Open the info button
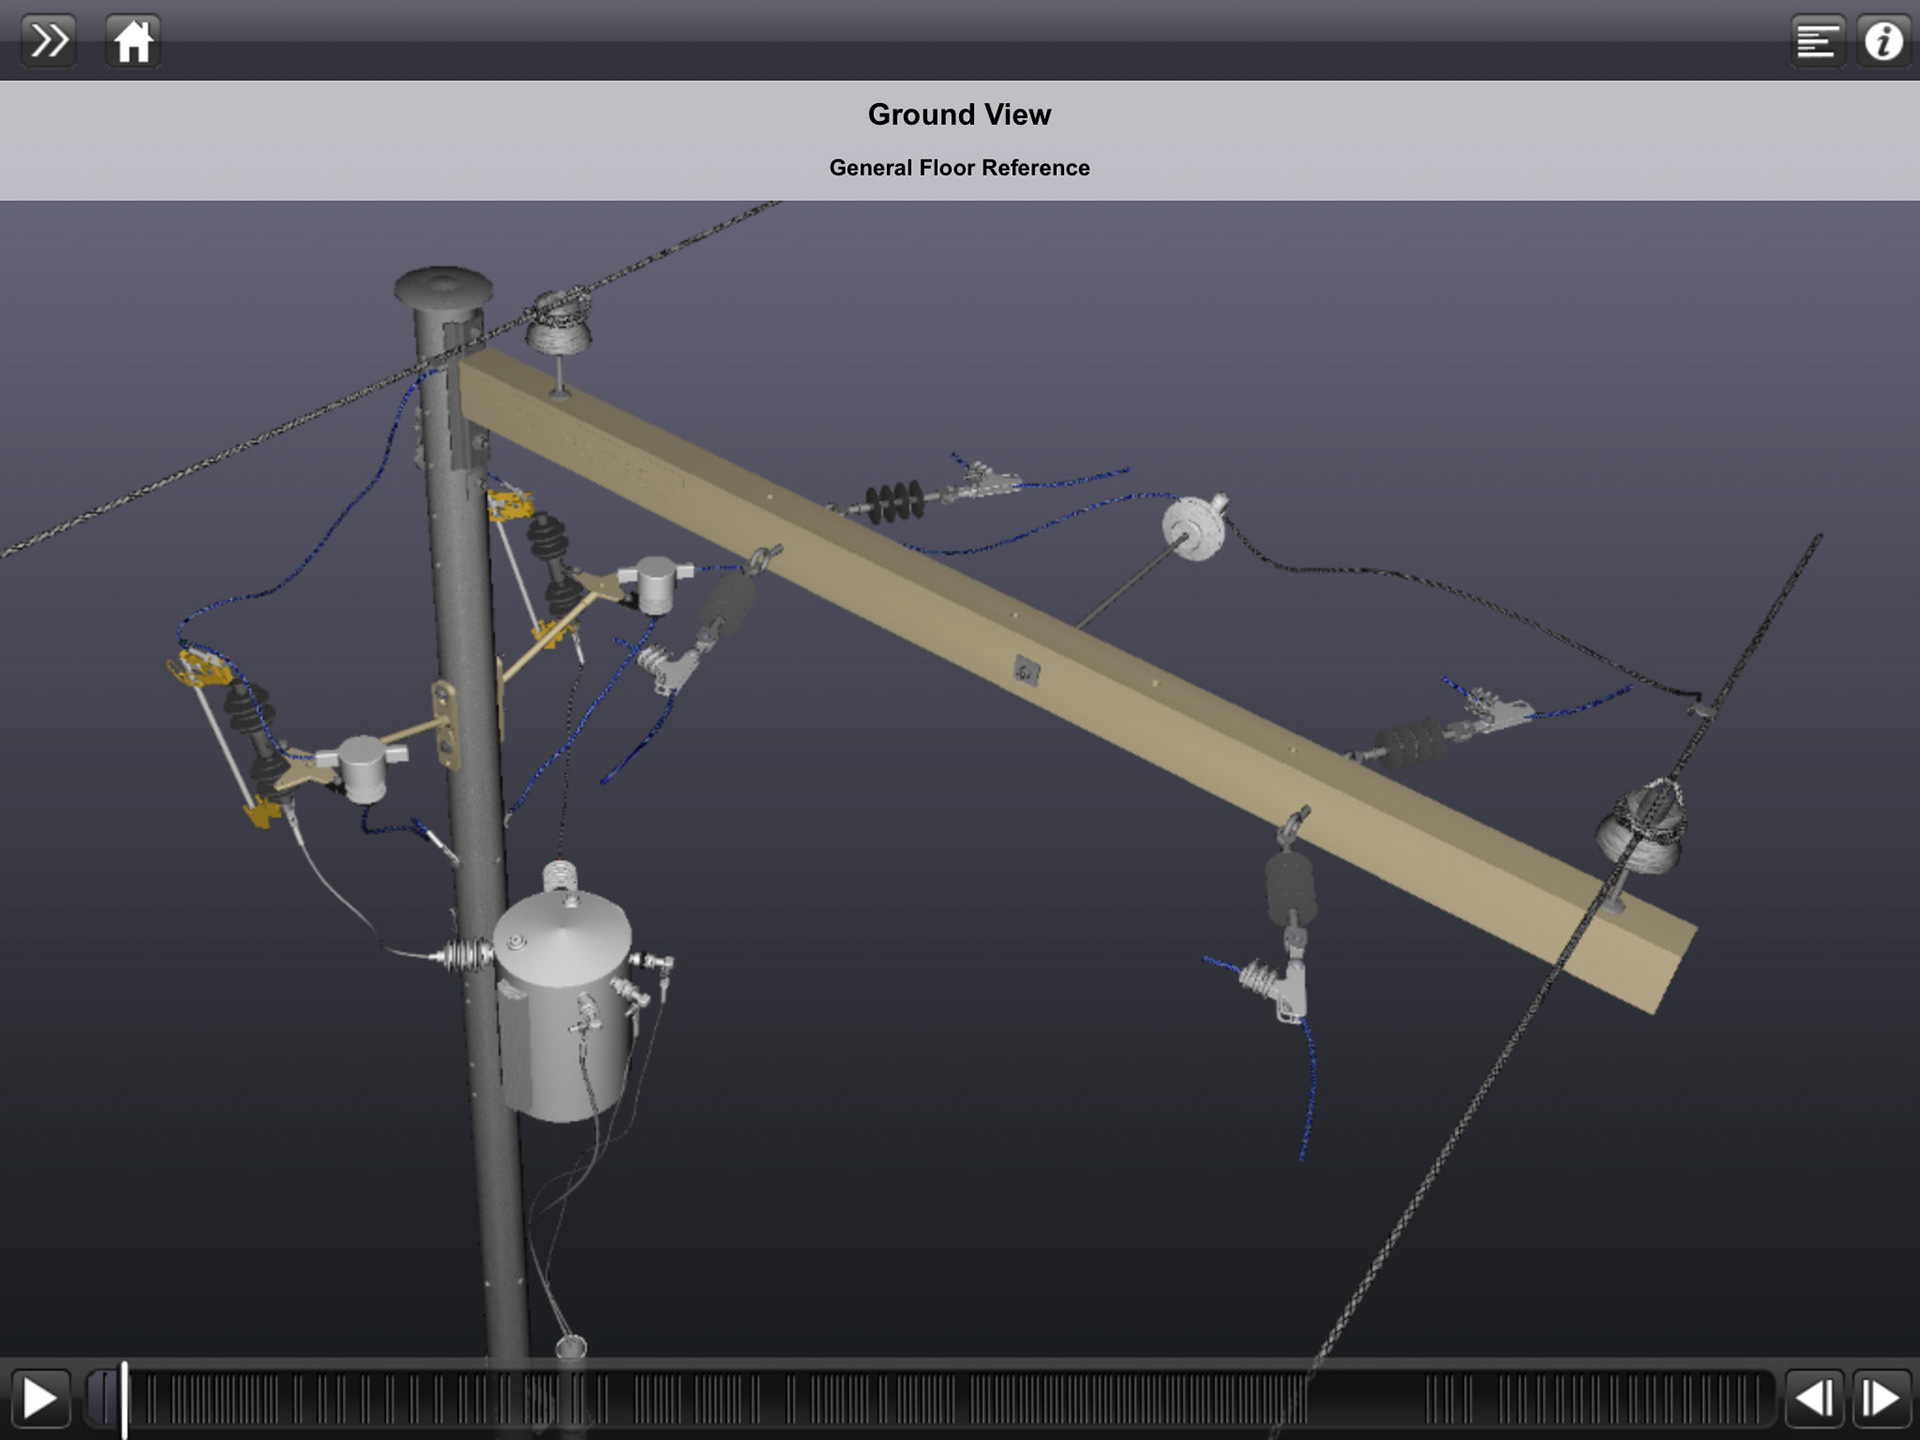The height and width of the screenshot is (1440, 1920). tap(1883, 41)
